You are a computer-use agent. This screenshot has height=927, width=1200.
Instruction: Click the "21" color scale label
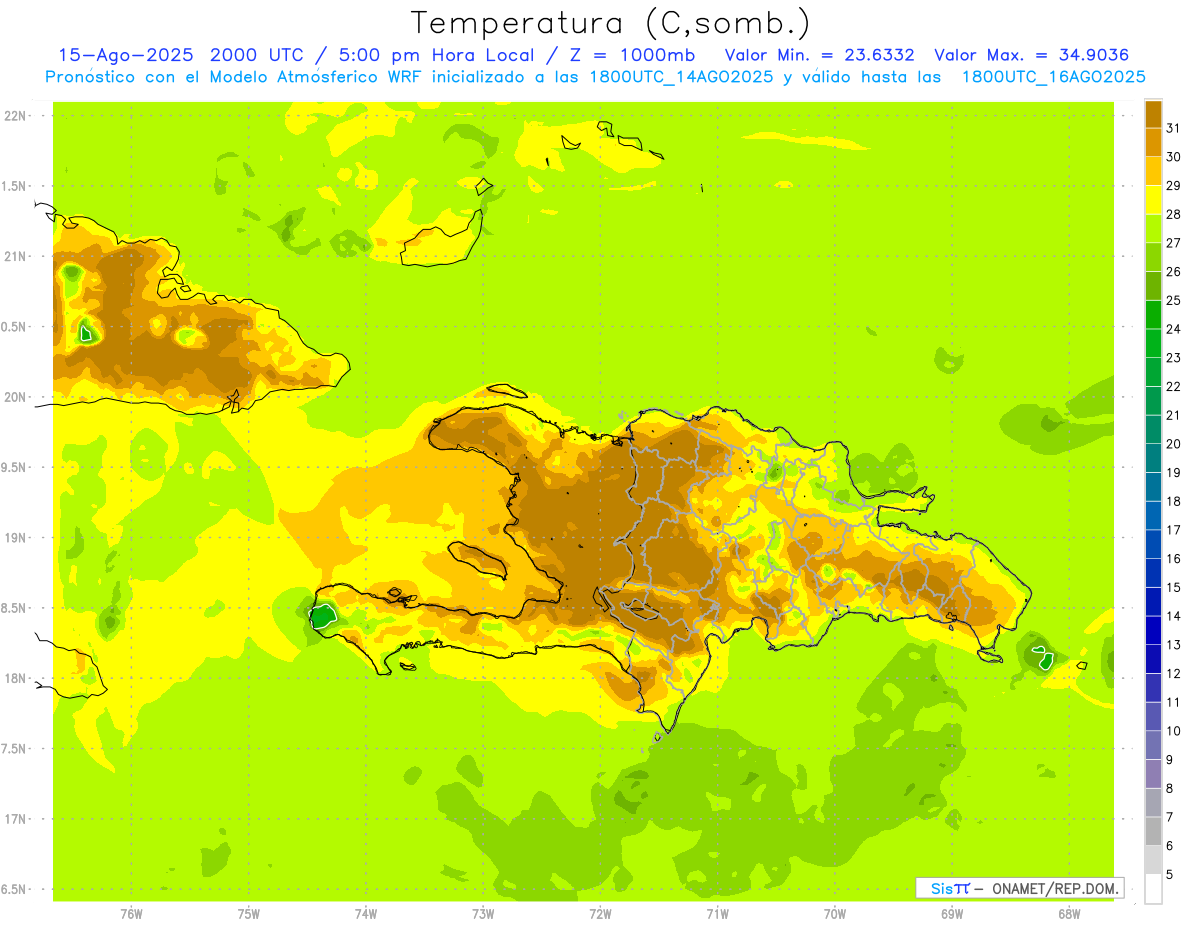[1174, 415]
